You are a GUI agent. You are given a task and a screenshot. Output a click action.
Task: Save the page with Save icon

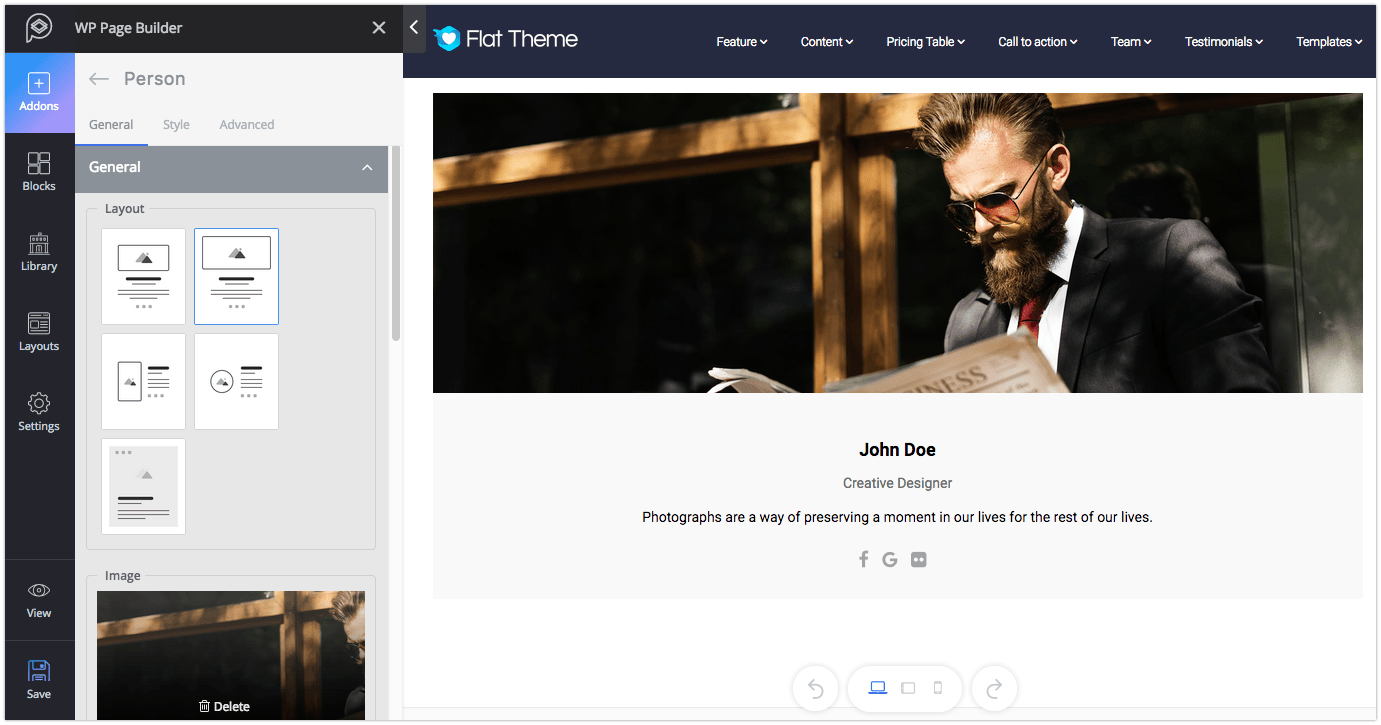(x=39, y=680)
